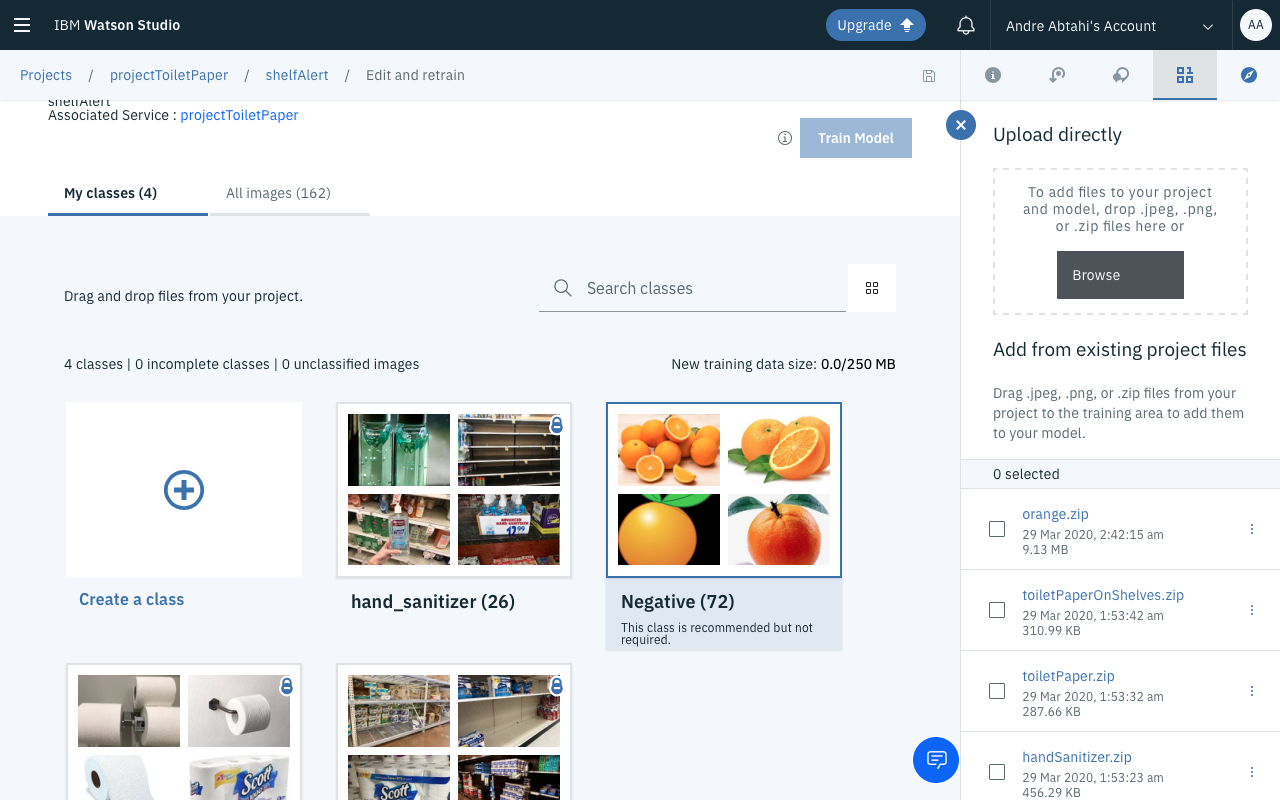Close the upload side panel
1280x800 pixels.
coord(961,125)
